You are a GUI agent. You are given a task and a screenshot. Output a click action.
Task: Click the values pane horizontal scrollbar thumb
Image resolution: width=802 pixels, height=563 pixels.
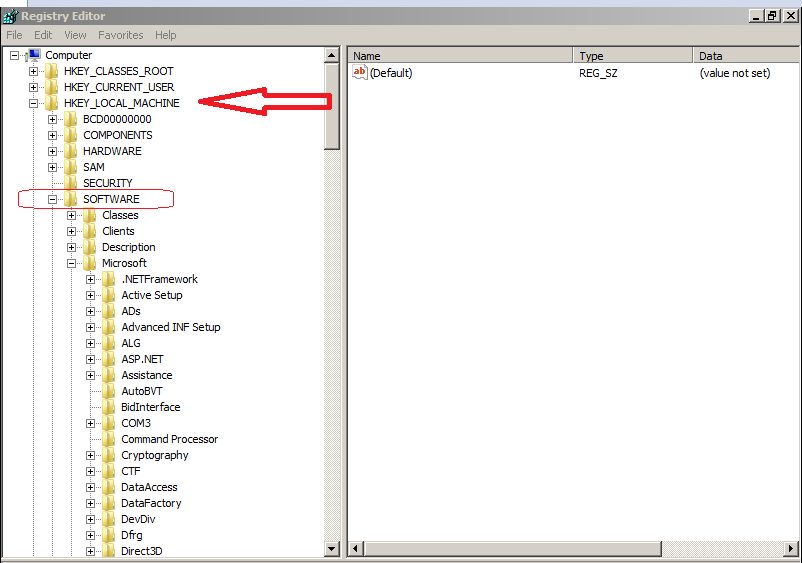click(x=513, y=549)
